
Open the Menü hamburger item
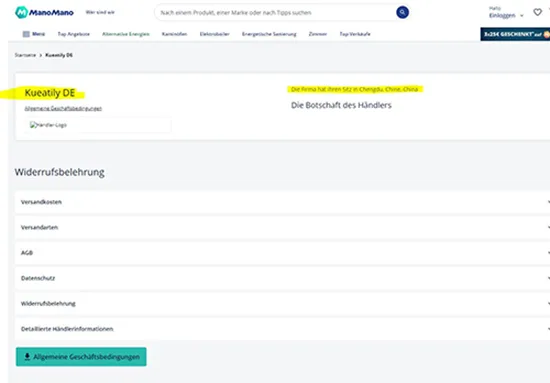point(34,34)
